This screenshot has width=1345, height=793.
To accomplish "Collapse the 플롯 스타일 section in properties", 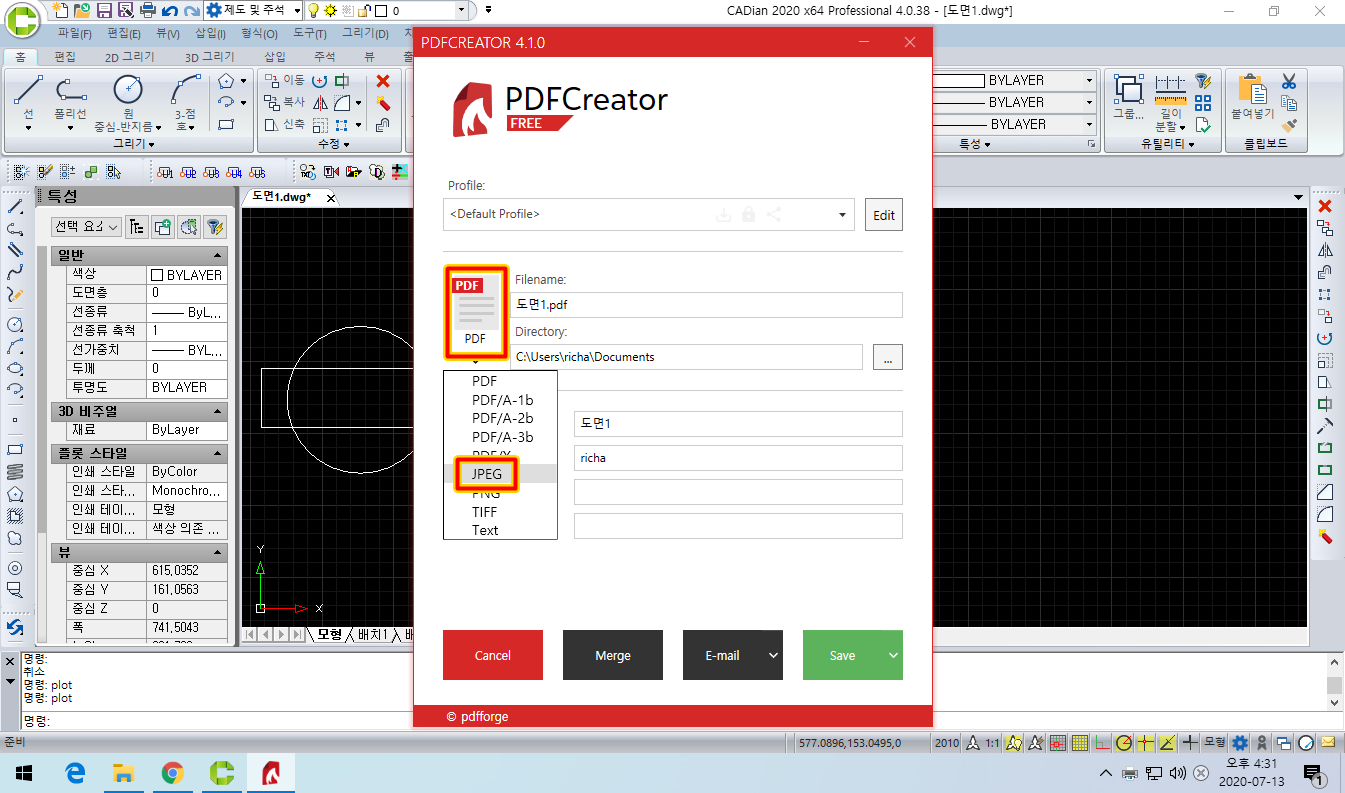I will click(x=217, y=453).
